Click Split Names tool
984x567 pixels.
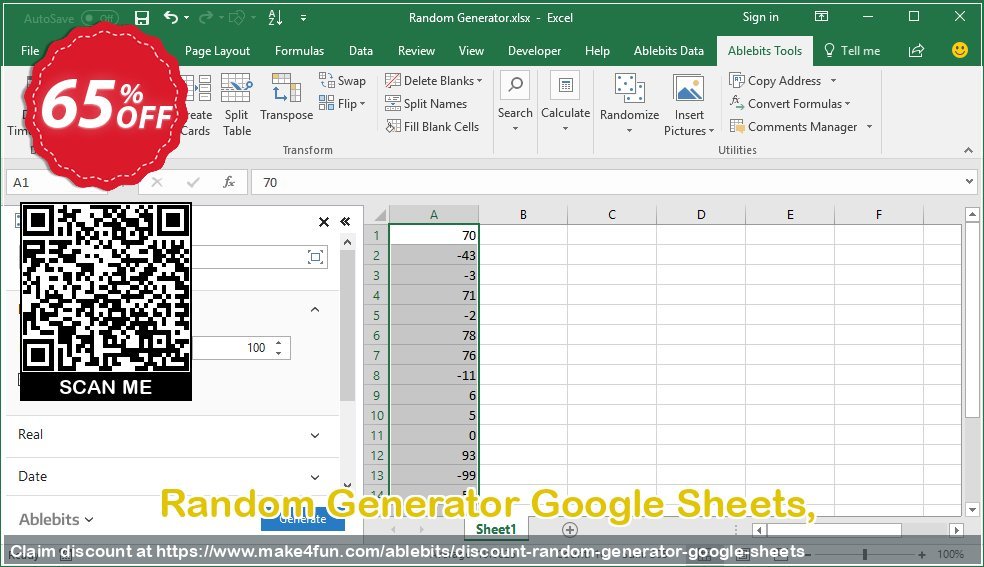click(426, 103)
